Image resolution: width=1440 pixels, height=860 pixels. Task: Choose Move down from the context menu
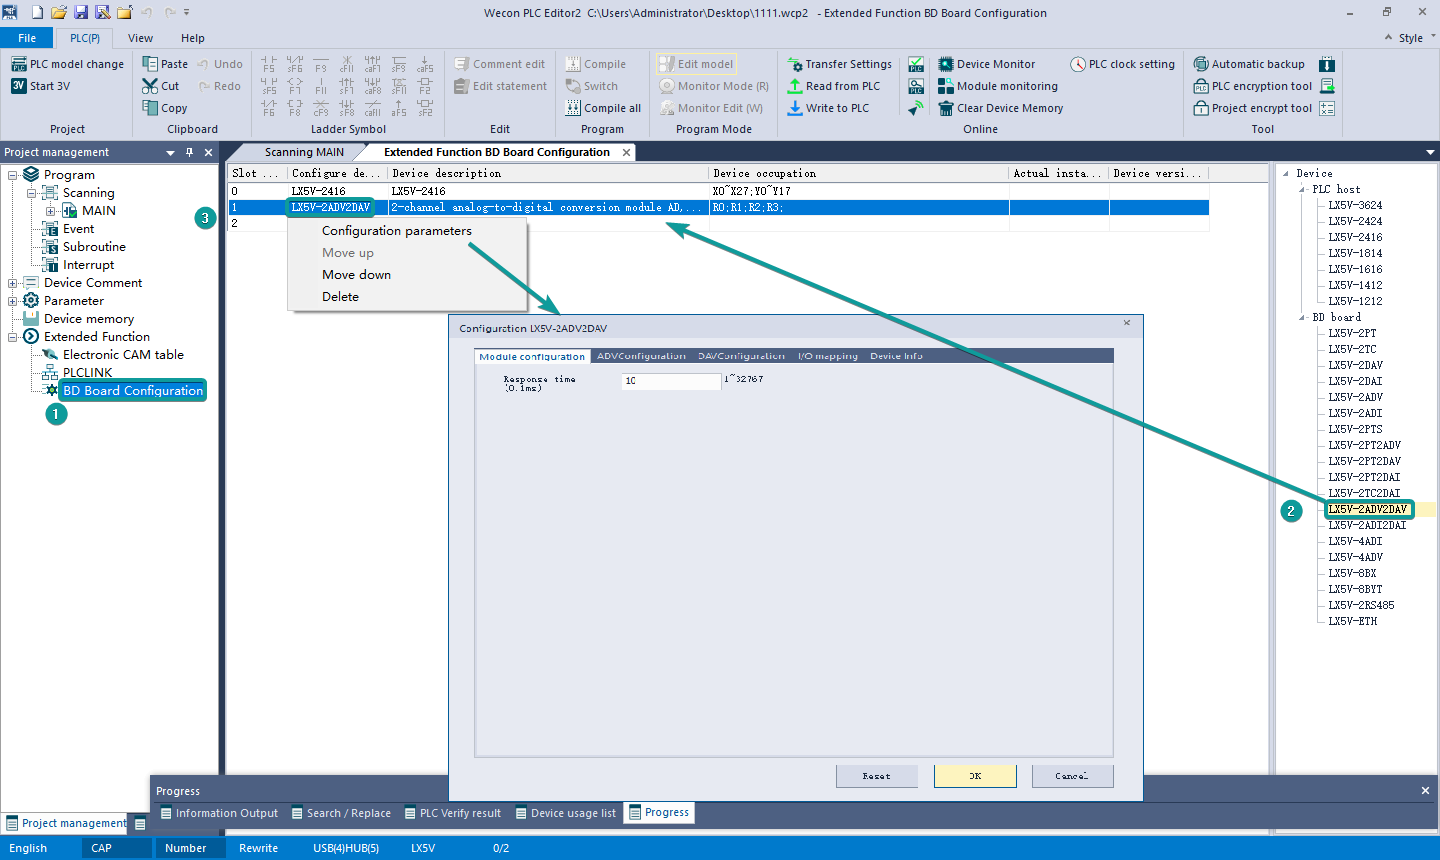356,275
